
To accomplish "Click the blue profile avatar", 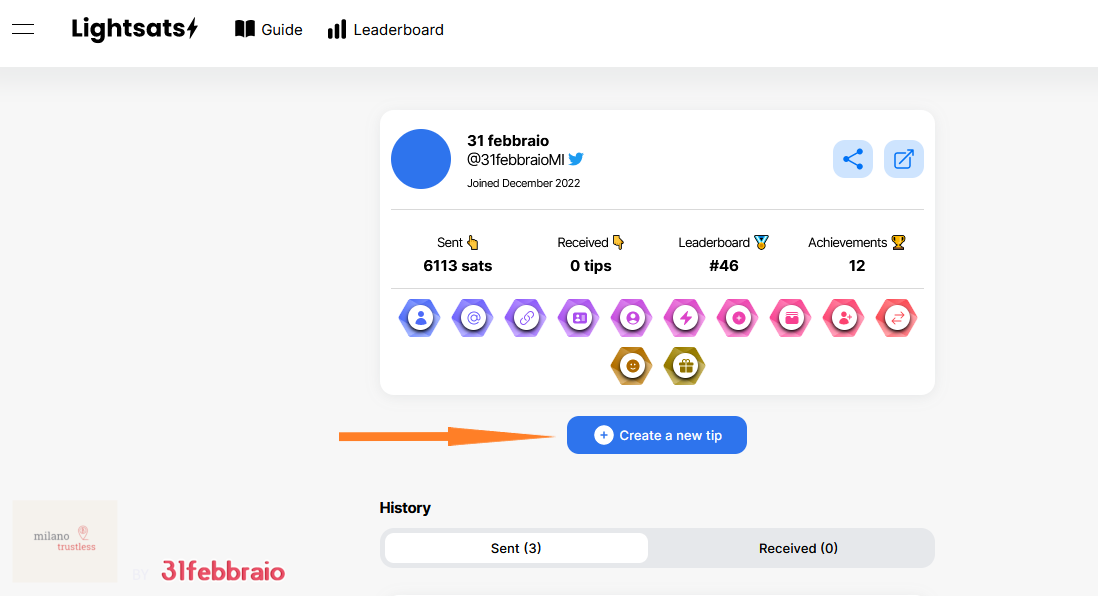I will [x=421, y=159].
